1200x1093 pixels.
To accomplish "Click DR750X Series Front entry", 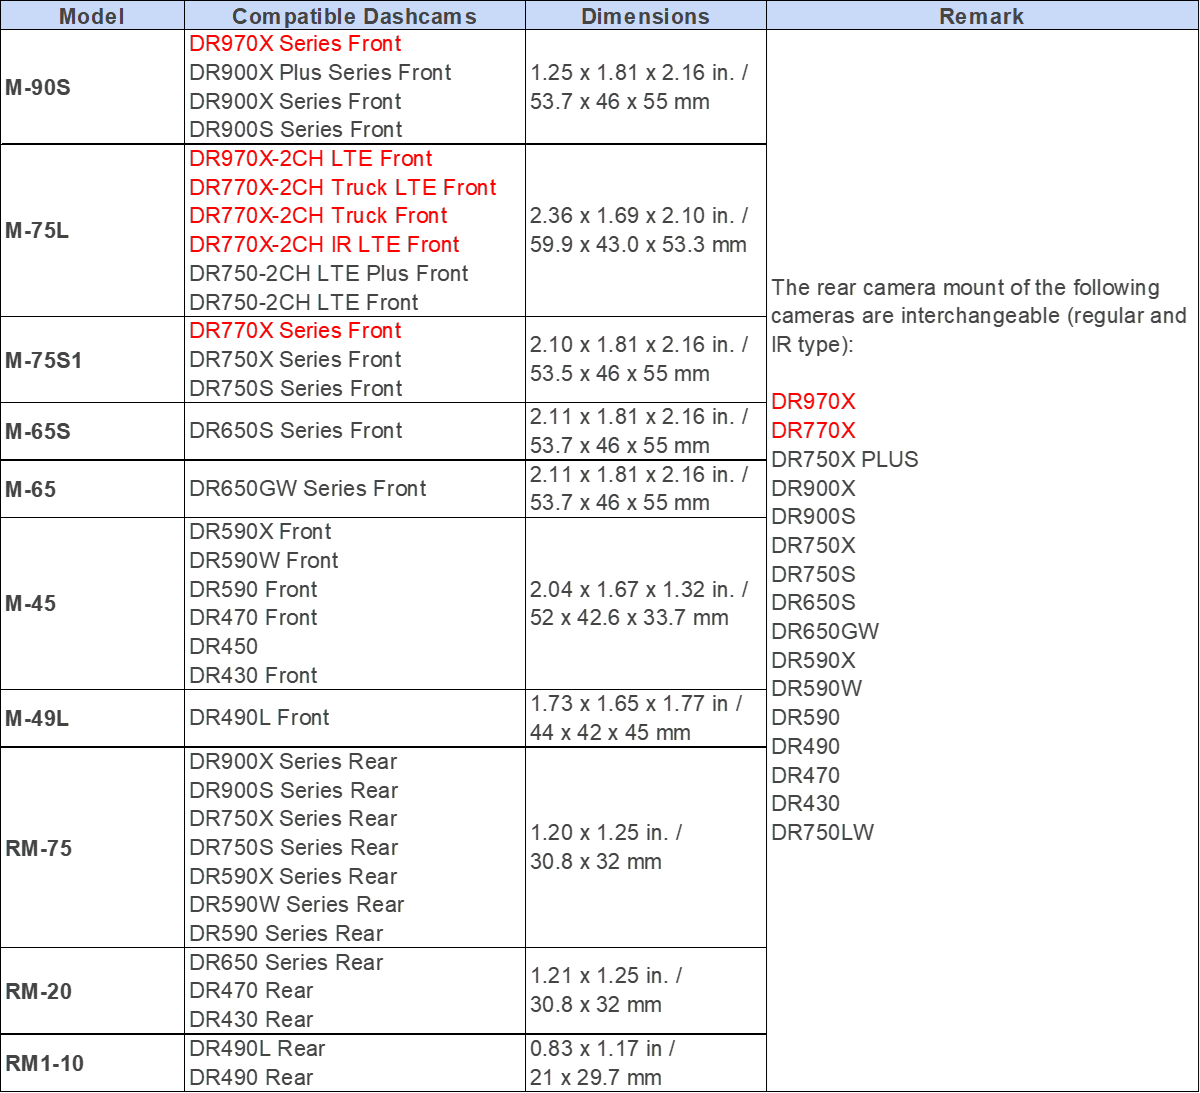I will 295,360.
